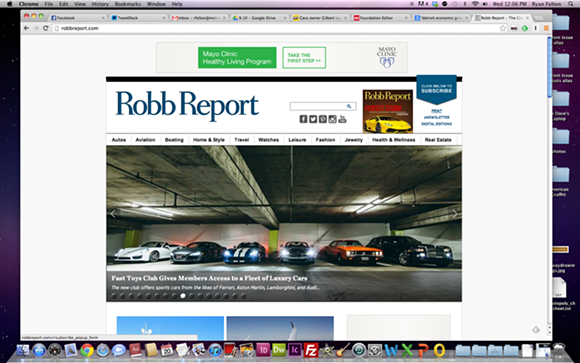
Task: Open FileZilla from the dock
Action: click(x=311, y=350)
